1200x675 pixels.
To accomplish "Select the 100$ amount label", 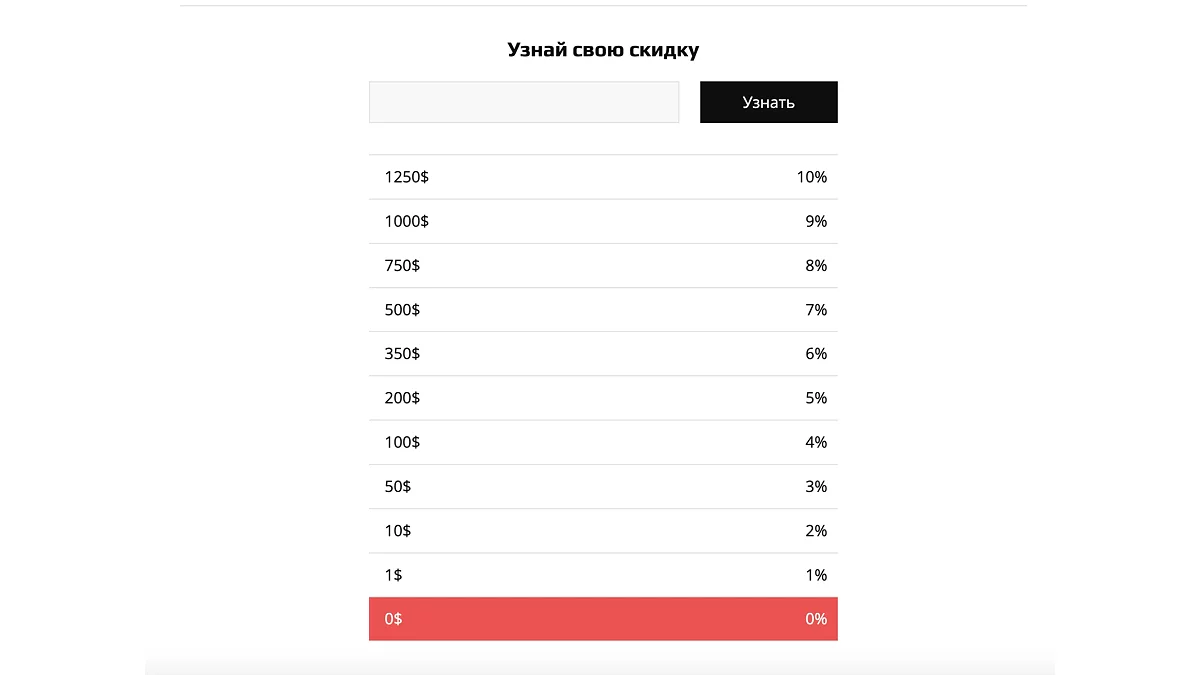I will pyautogui.click(x=402, y=442).
